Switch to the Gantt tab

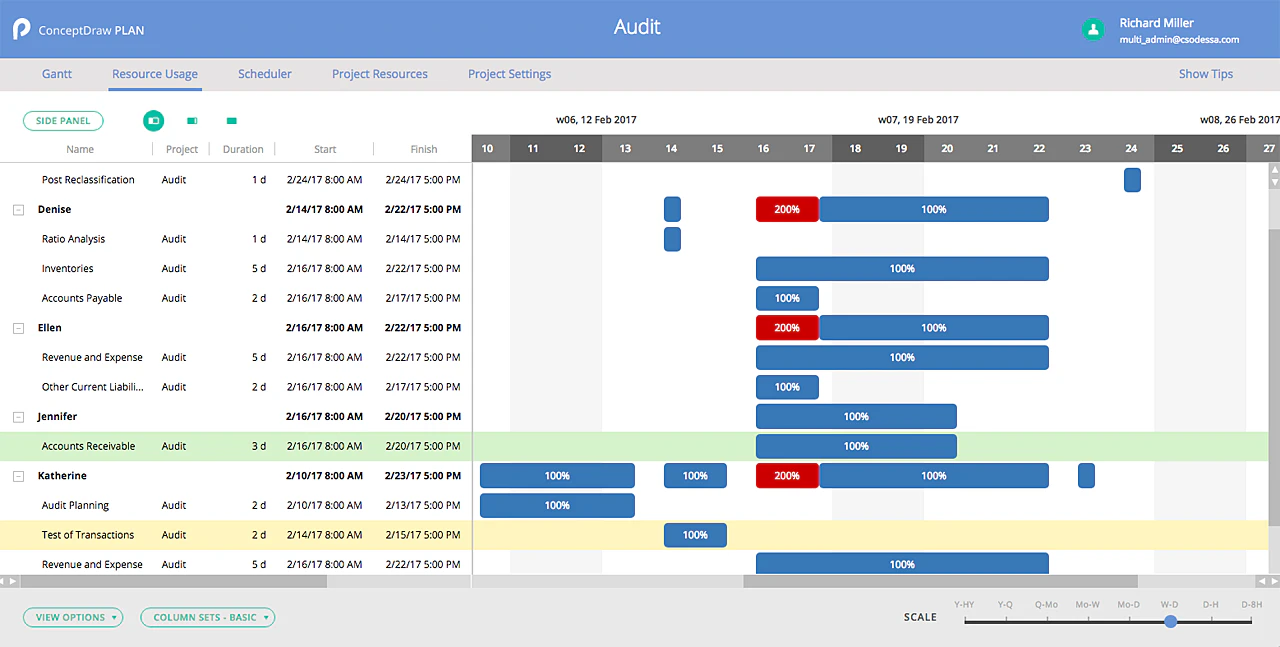click(x=56, y=74)
